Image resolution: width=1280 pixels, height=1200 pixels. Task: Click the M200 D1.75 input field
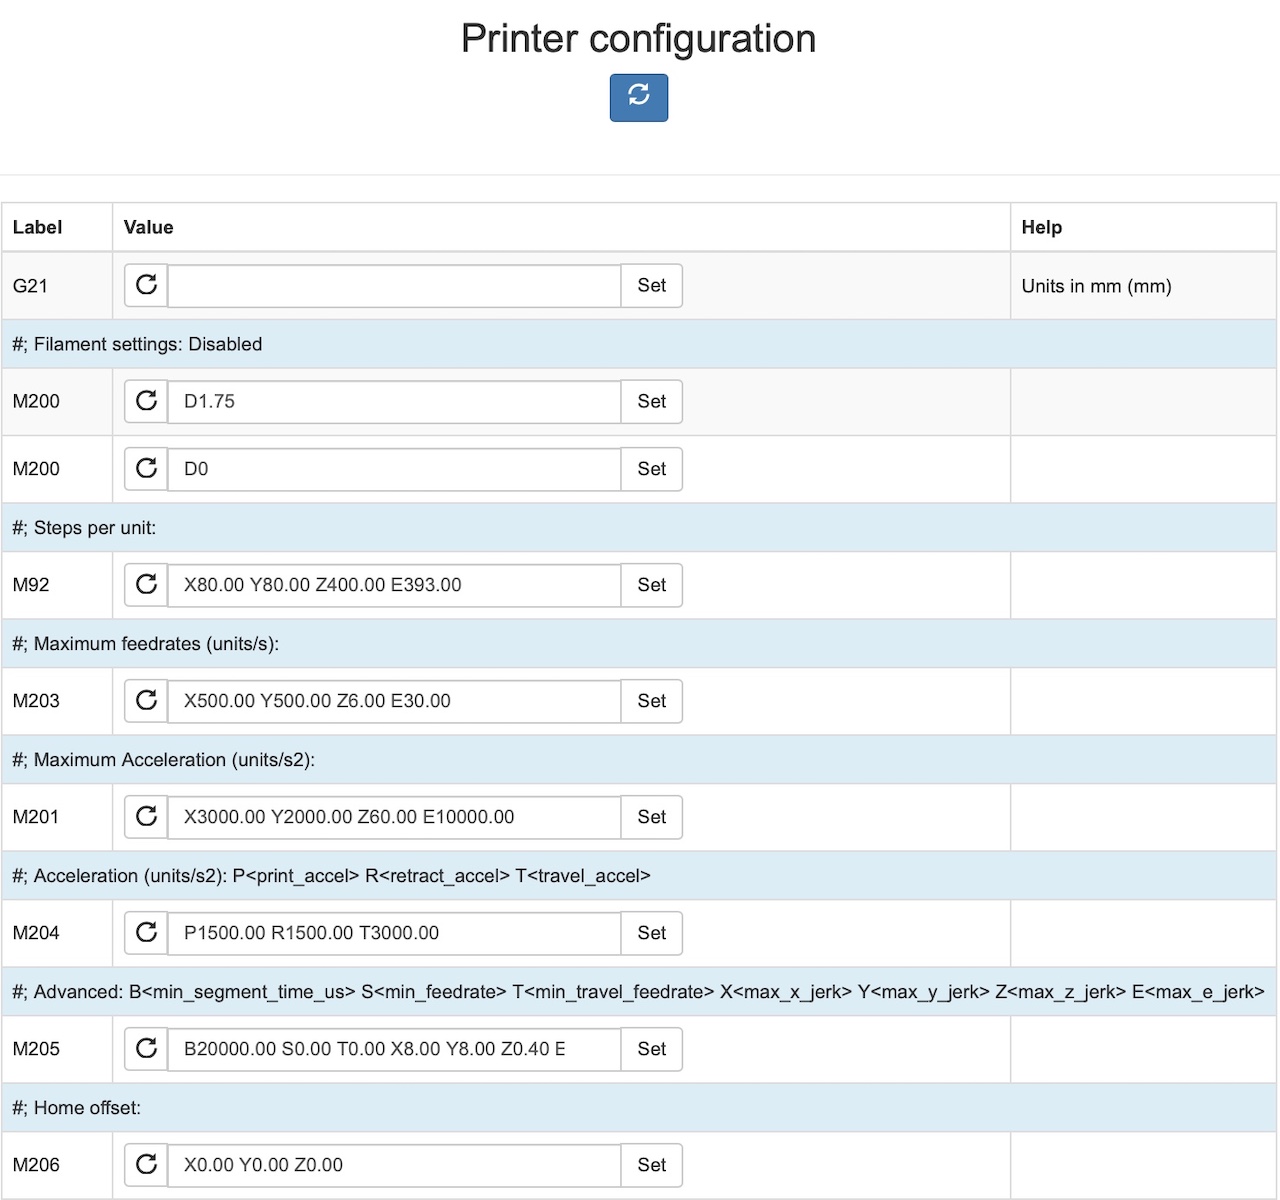click(x=394, y=401)
